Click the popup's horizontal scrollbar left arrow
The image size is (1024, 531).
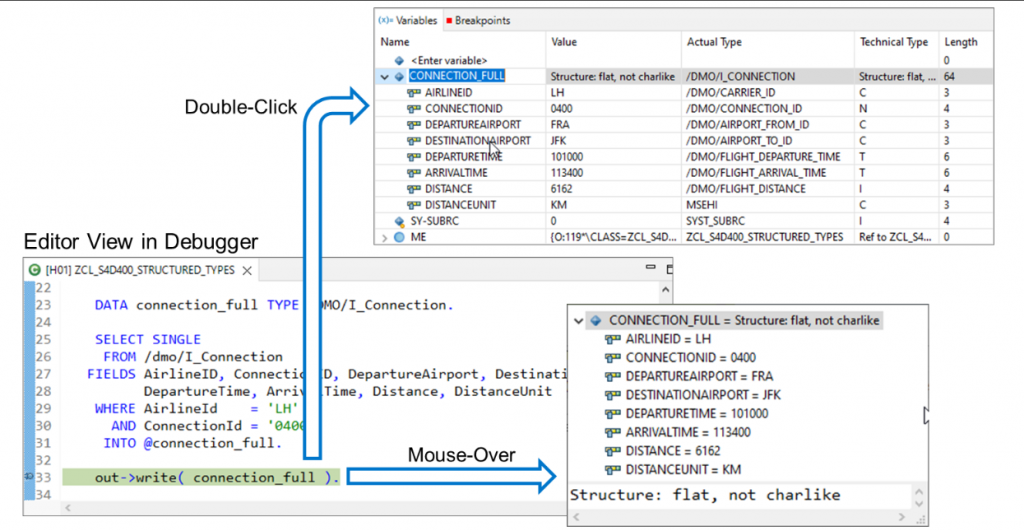576,517
